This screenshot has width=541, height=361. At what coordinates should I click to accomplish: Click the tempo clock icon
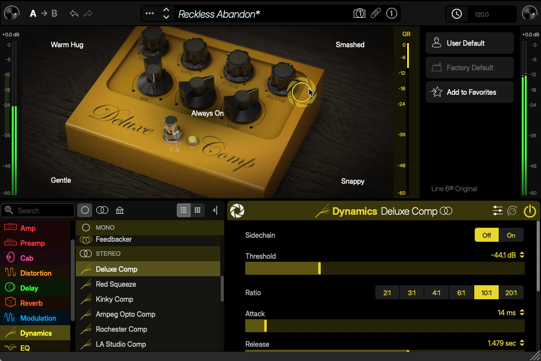coord(456,14)
